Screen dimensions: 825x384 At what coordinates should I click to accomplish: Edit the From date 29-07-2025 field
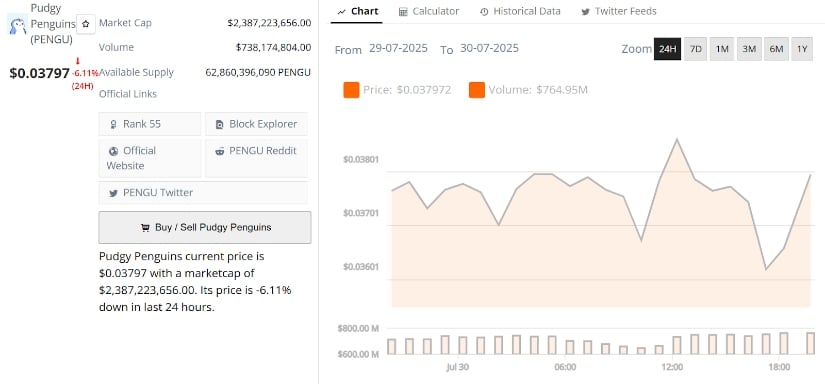[x=398, y=48]
